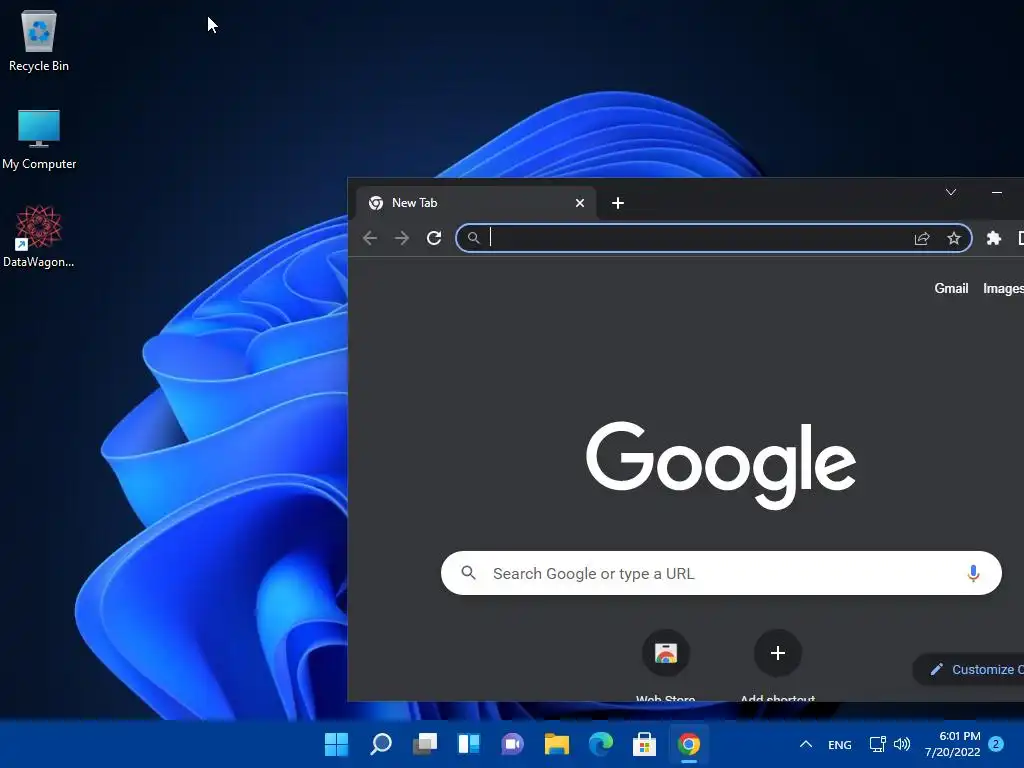
Task: Minimize the Chrome window
Action: click(997, 192)
